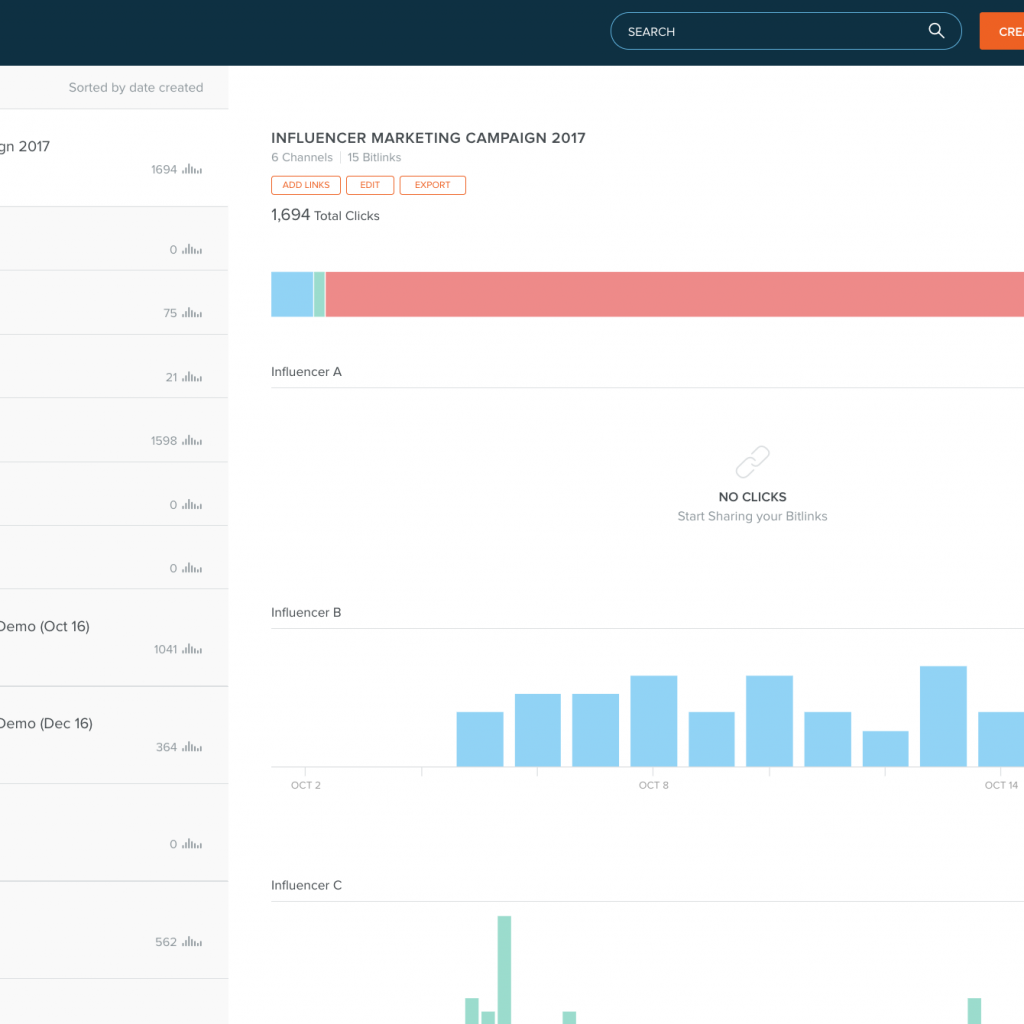Click the '15 Bitlinks' text
The width and height of the screenshot is (1024, 1024).
coord(374,157)
